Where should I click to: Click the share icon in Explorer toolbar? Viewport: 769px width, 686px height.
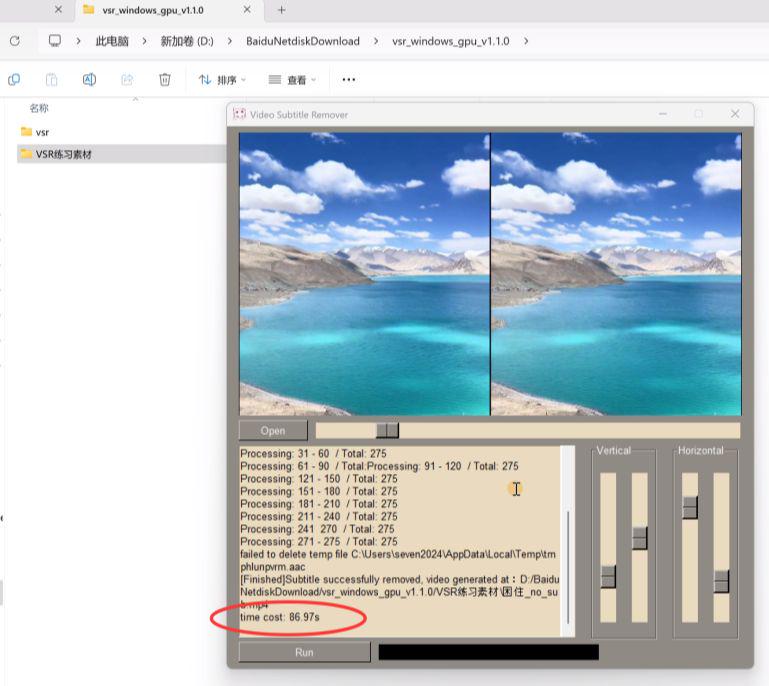click(127, 79)
